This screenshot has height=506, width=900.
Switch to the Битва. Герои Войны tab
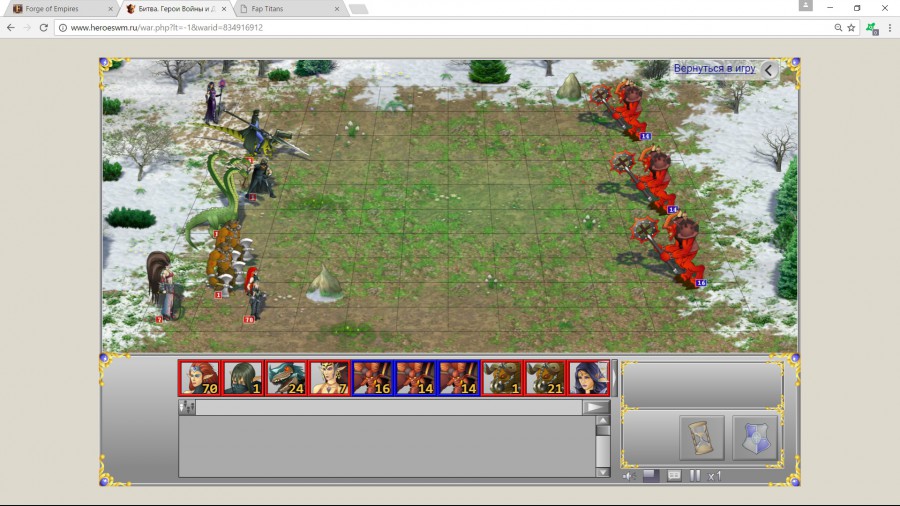[x=177, y=9]
